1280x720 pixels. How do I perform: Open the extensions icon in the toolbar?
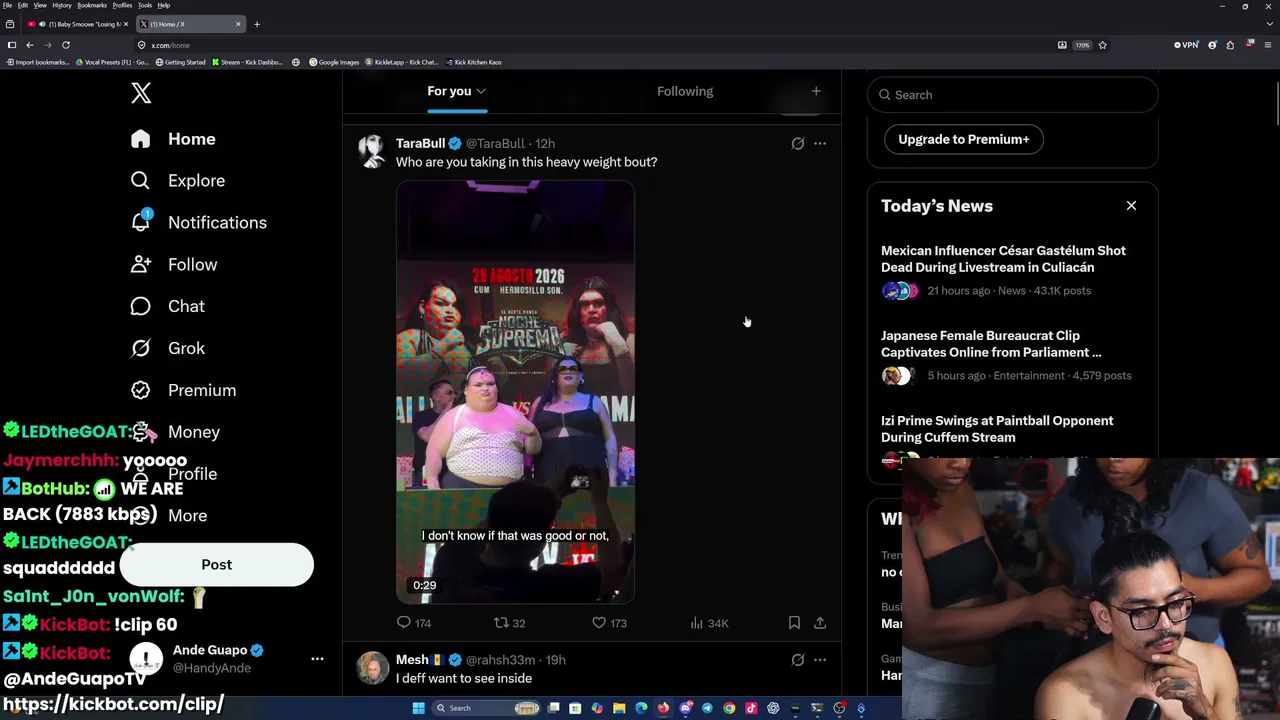1230,45
